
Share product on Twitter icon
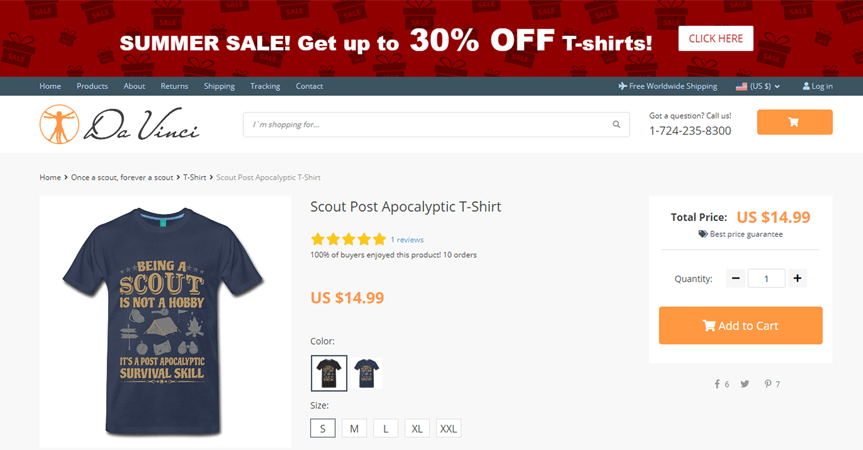click(x=745, y=384)
